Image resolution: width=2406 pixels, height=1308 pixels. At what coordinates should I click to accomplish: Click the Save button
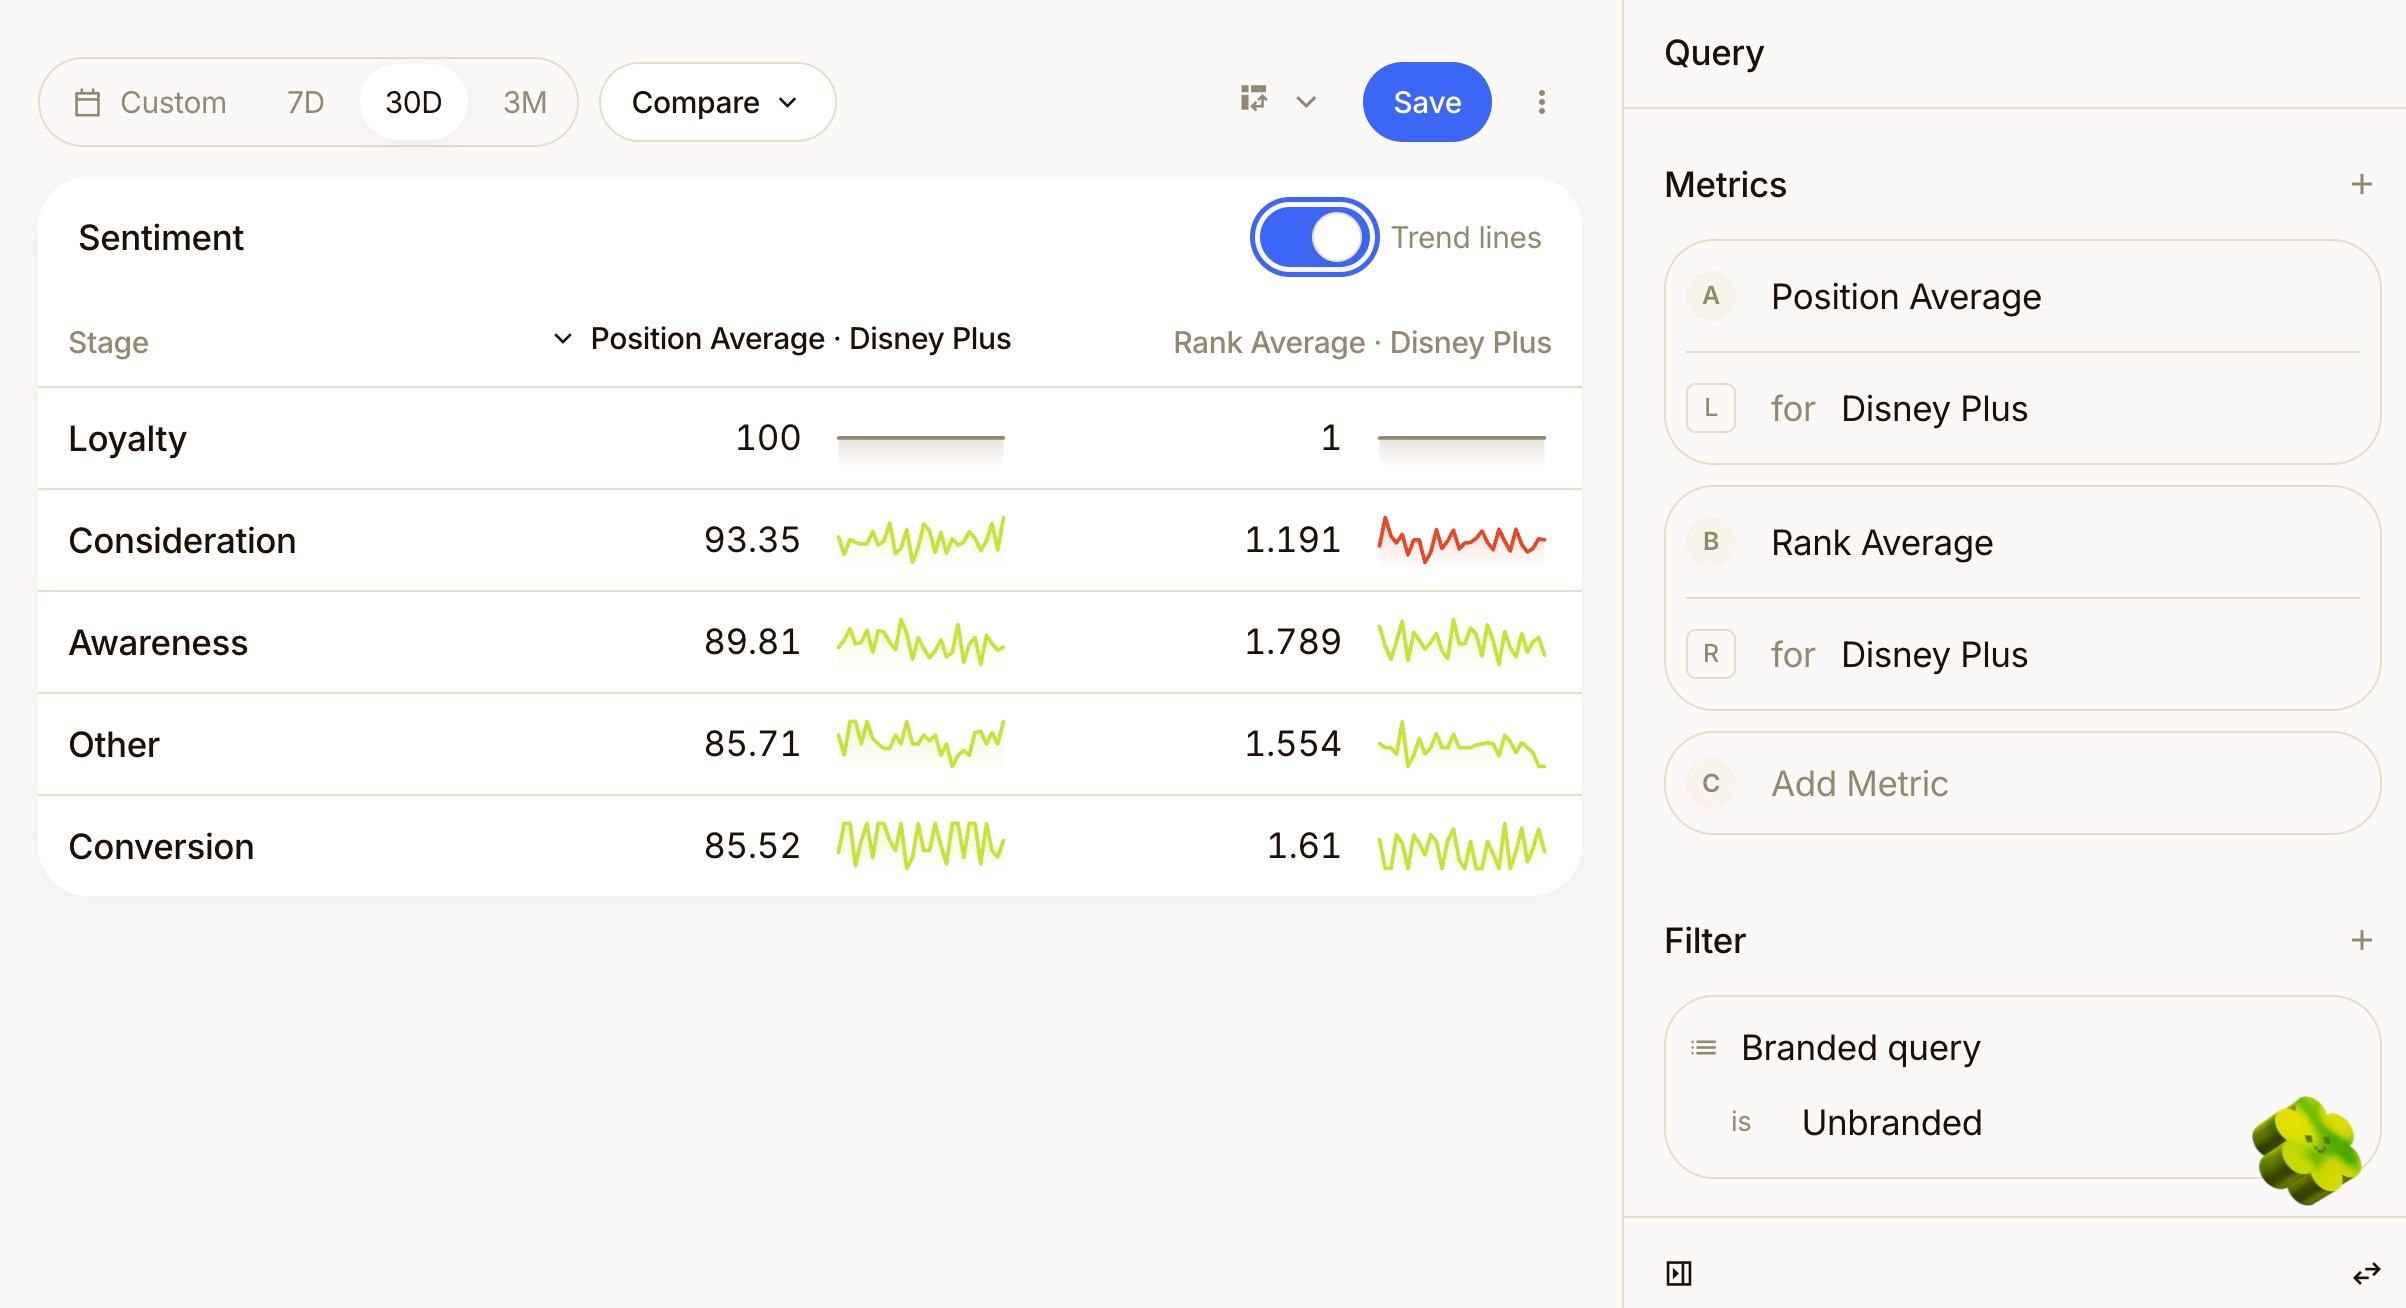click(1427, 103)
